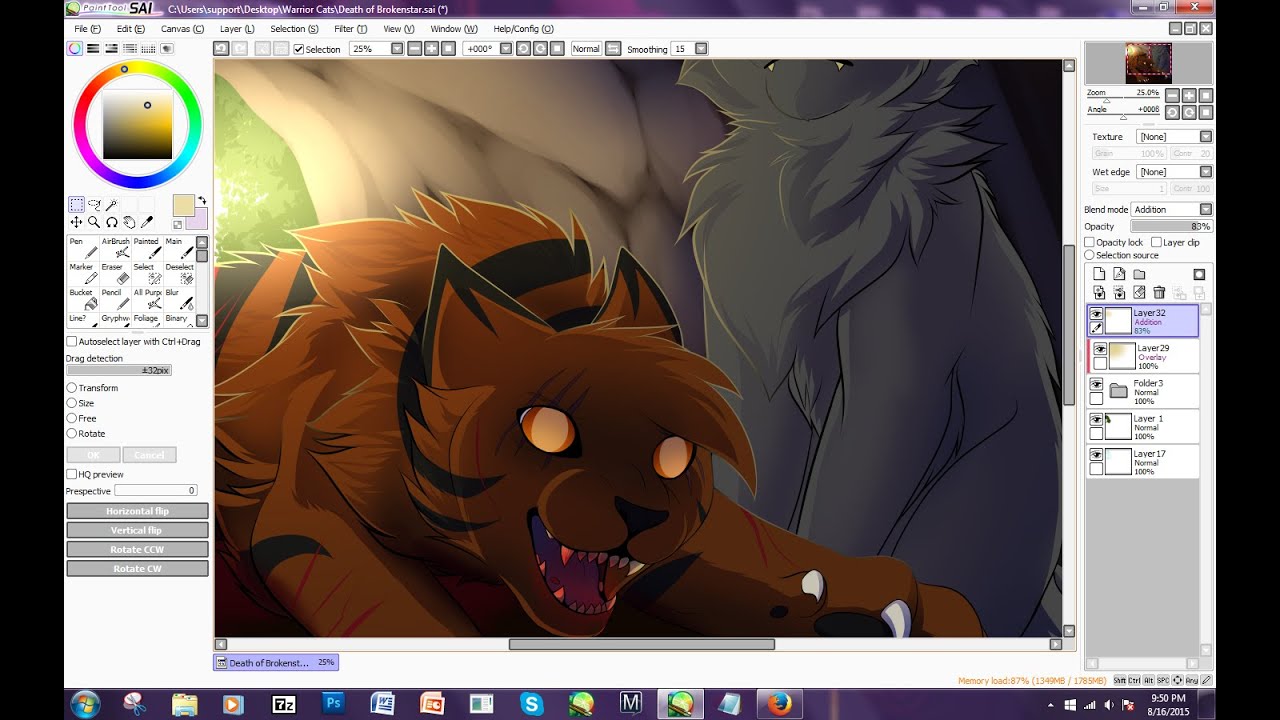Select the Death of Brokenstar document tab

276,662
